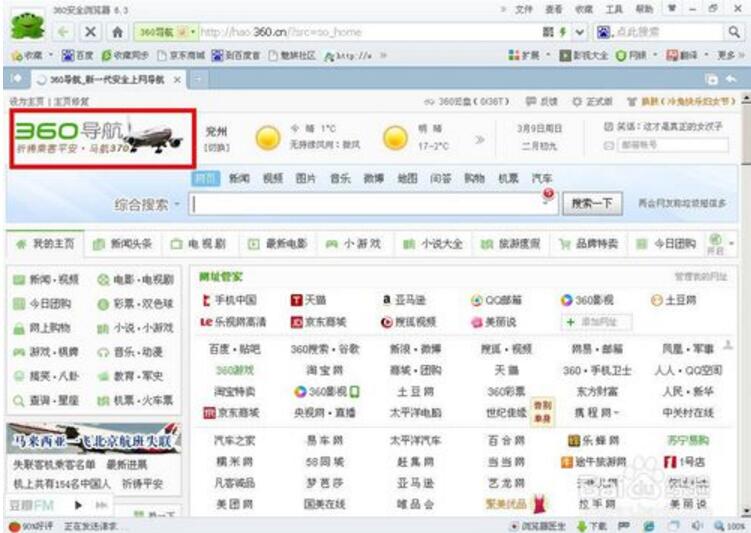Screen dimensions: 751x533
Task: Open the 收藏 favorites star in bookmarks bar
Action: tap(27, 56)
